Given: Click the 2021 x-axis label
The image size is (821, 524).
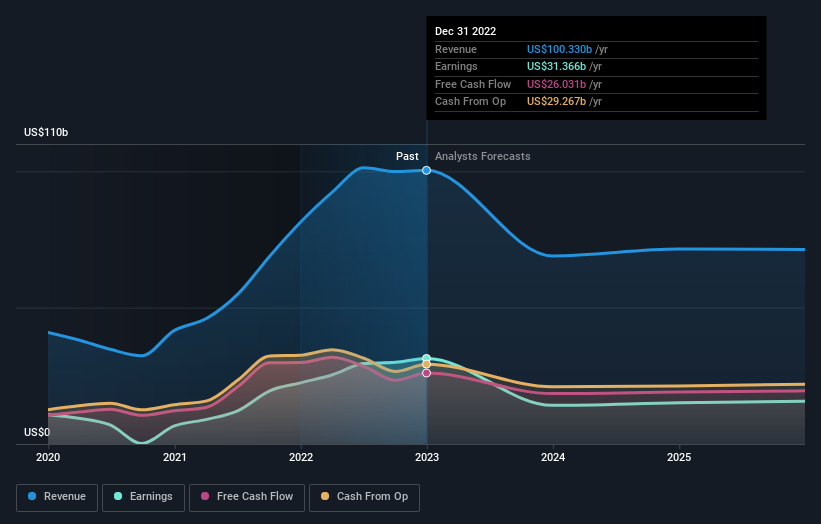Looking at the screenshot, I should point(174,458).
